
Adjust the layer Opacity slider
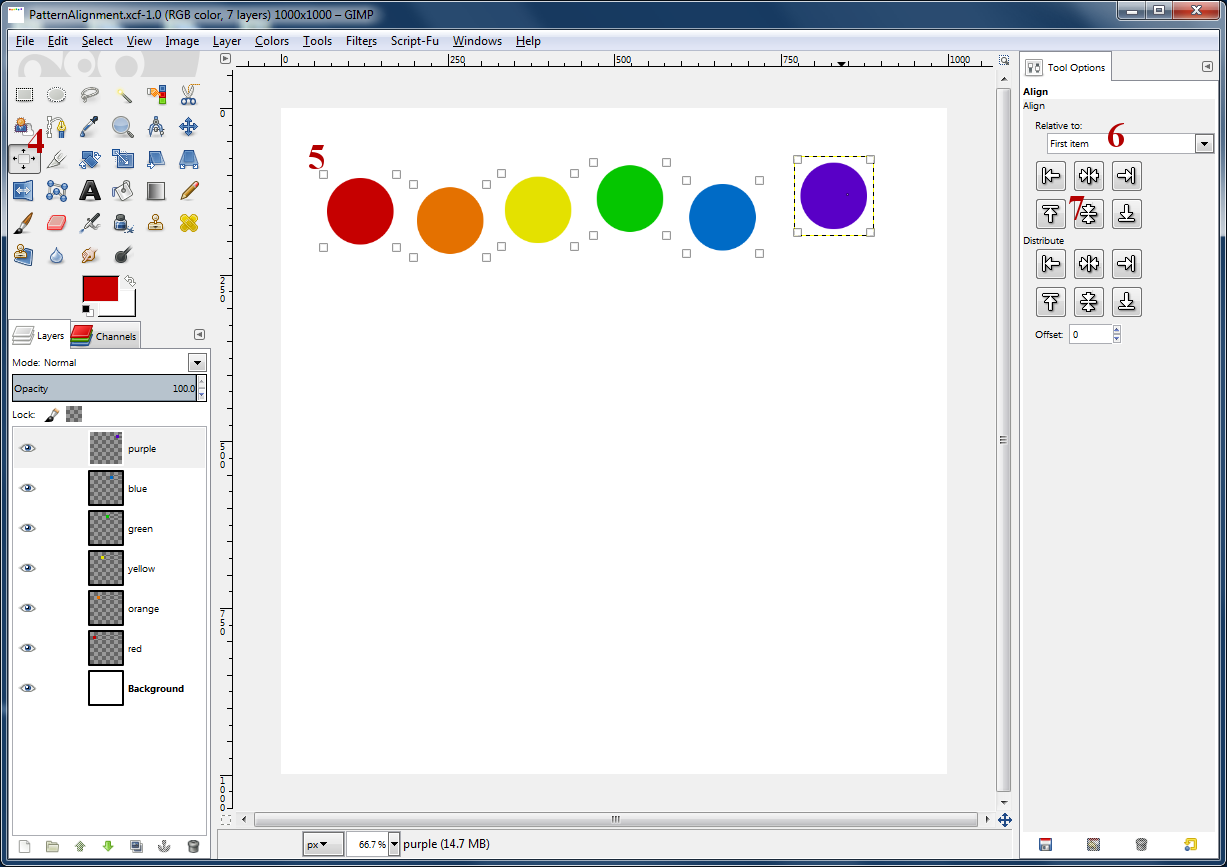coord(104,388)
